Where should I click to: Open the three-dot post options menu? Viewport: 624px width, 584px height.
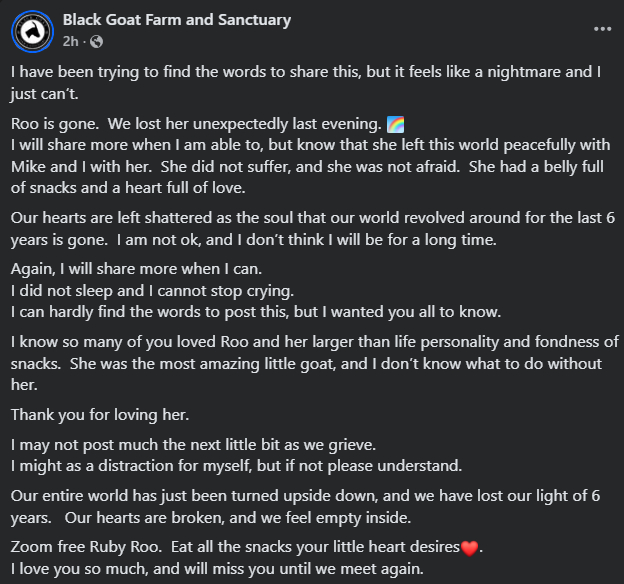[x=602, y=30]
